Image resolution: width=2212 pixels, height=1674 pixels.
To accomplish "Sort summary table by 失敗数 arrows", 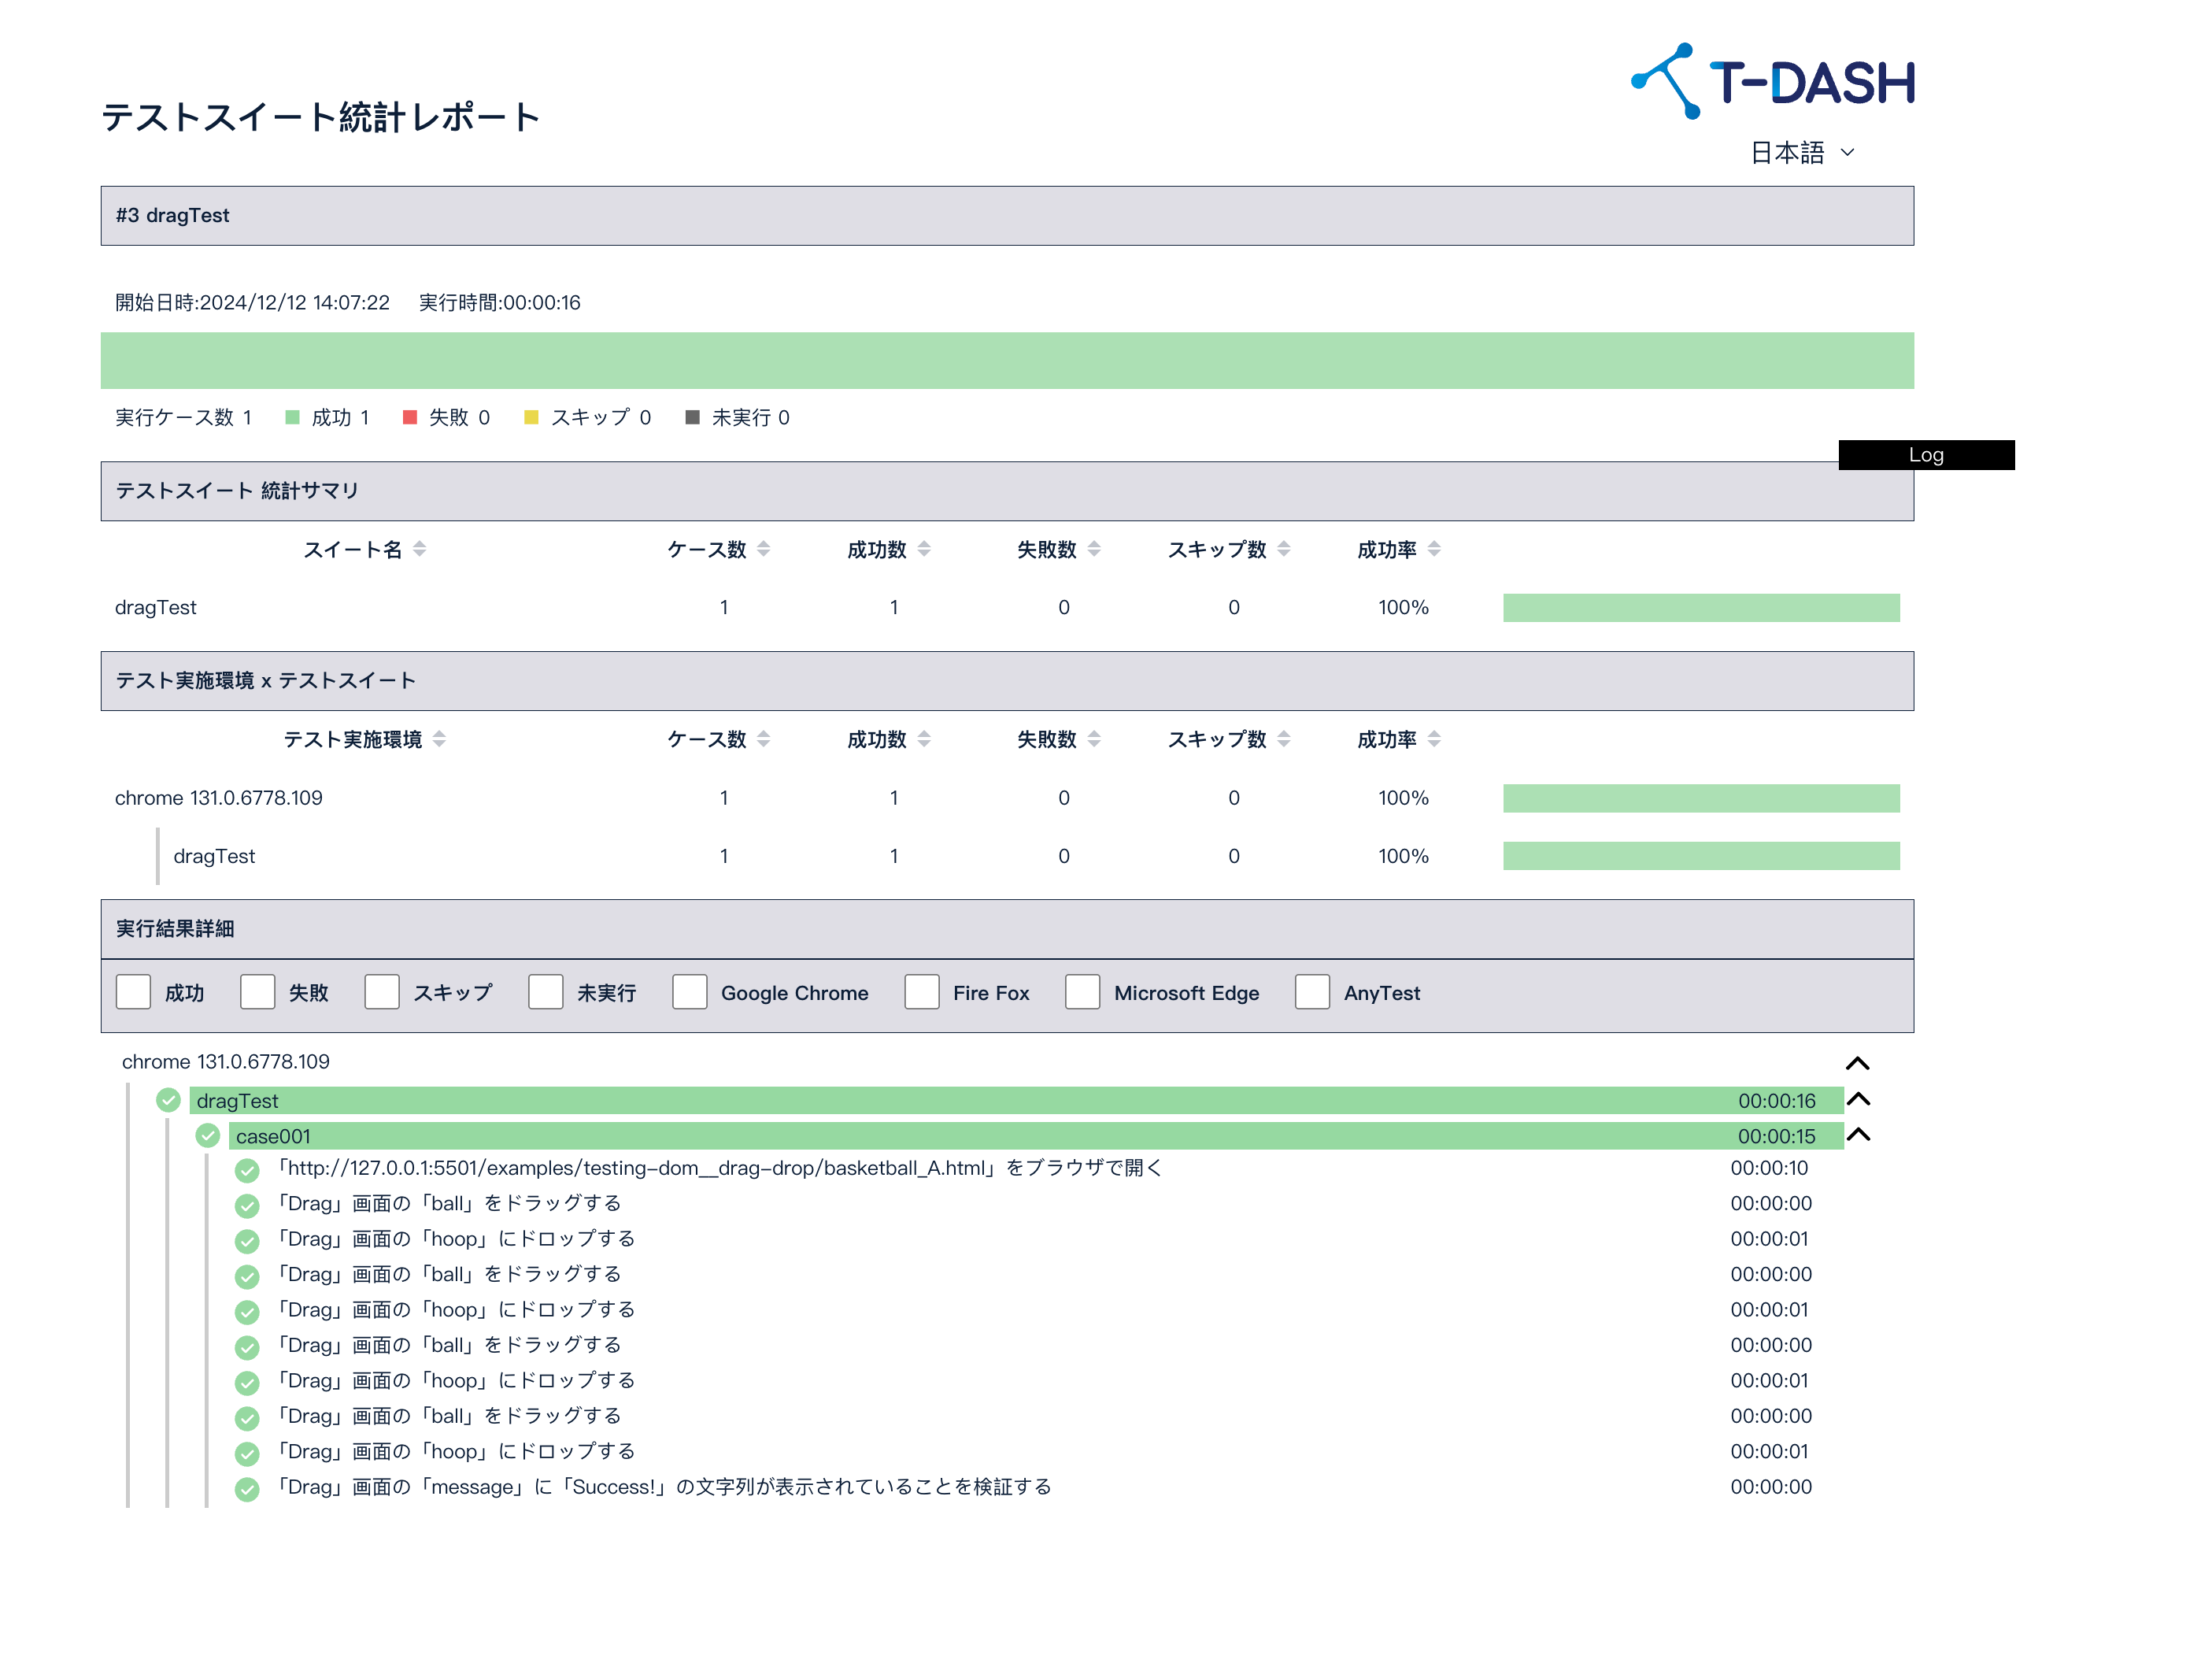I will 1093,549.
